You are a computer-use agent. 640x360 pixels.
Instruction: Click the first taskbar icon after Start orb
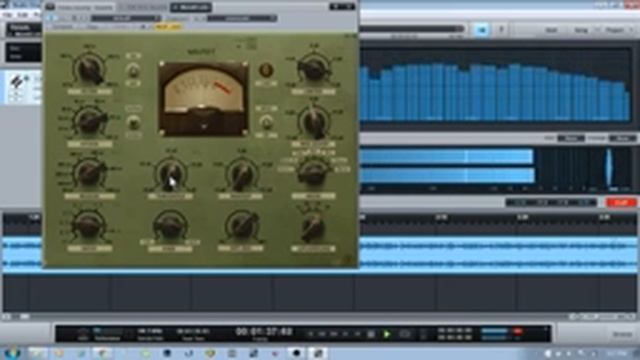(37, 353)
